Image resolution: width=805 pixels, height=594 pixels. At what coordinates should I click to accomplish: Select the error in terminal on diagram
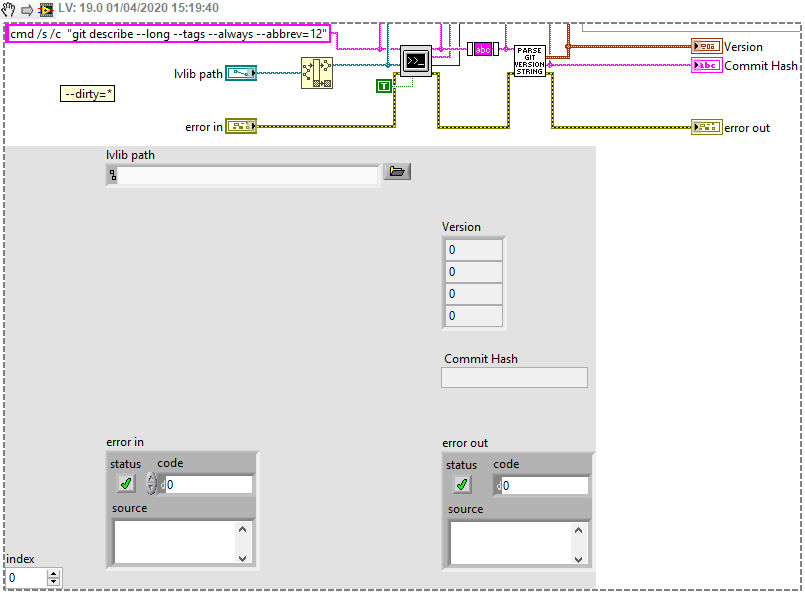tap(241, 126)
